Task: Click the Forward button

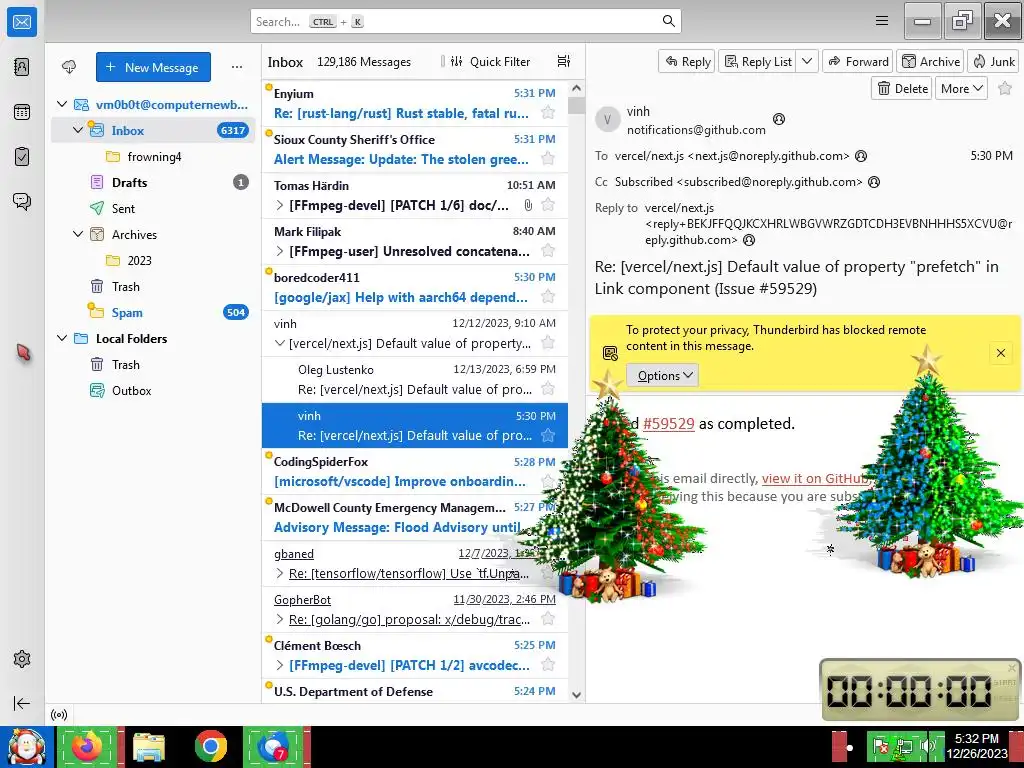Action: 858,61
